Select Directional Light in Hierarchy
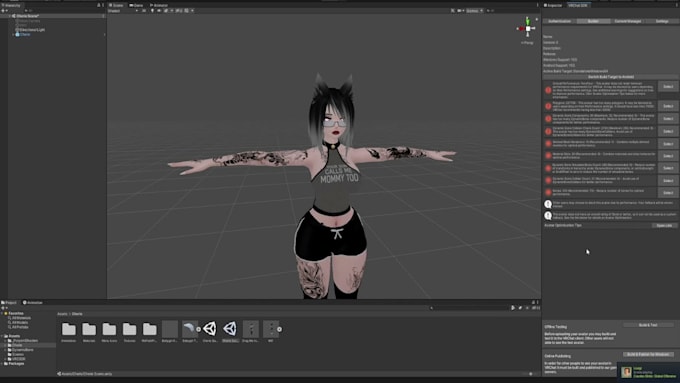The width and height of the screenshot is (680, 383). 31,30
